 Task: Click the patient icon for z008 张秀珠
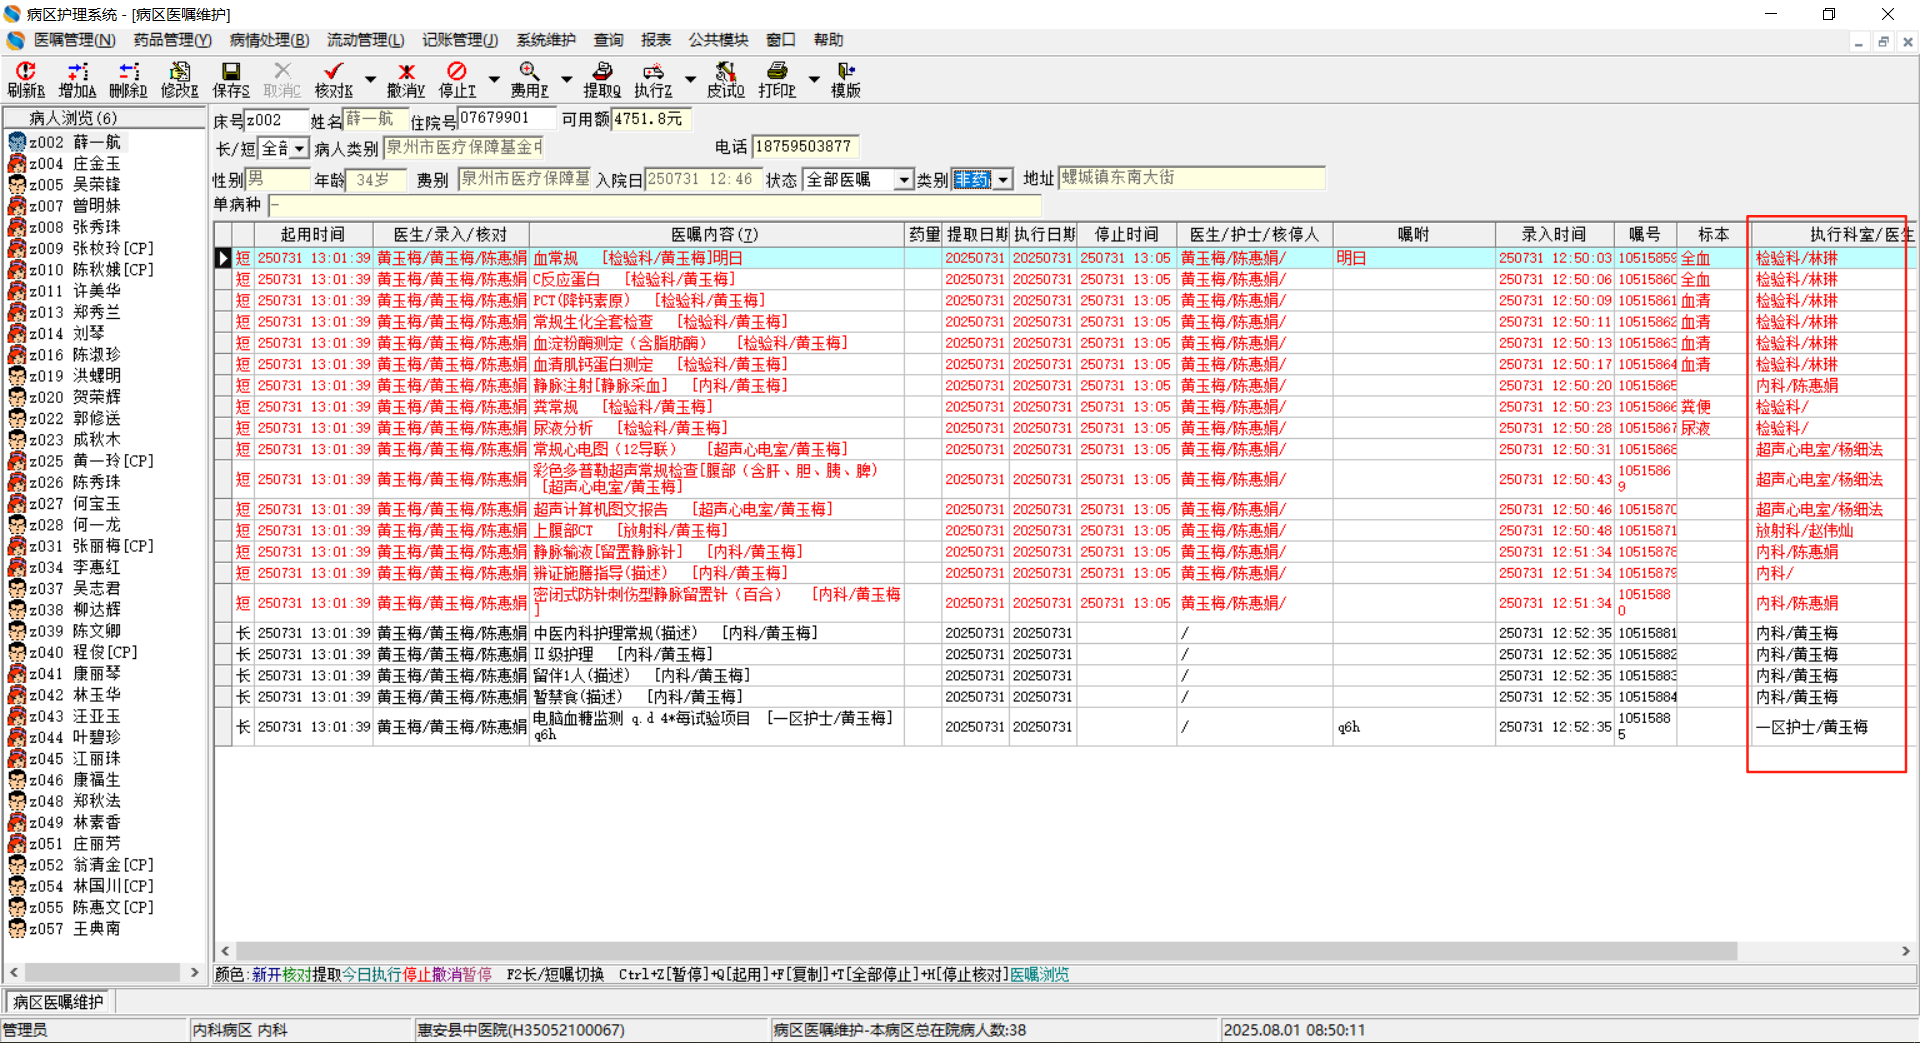(x=17, y=228)
